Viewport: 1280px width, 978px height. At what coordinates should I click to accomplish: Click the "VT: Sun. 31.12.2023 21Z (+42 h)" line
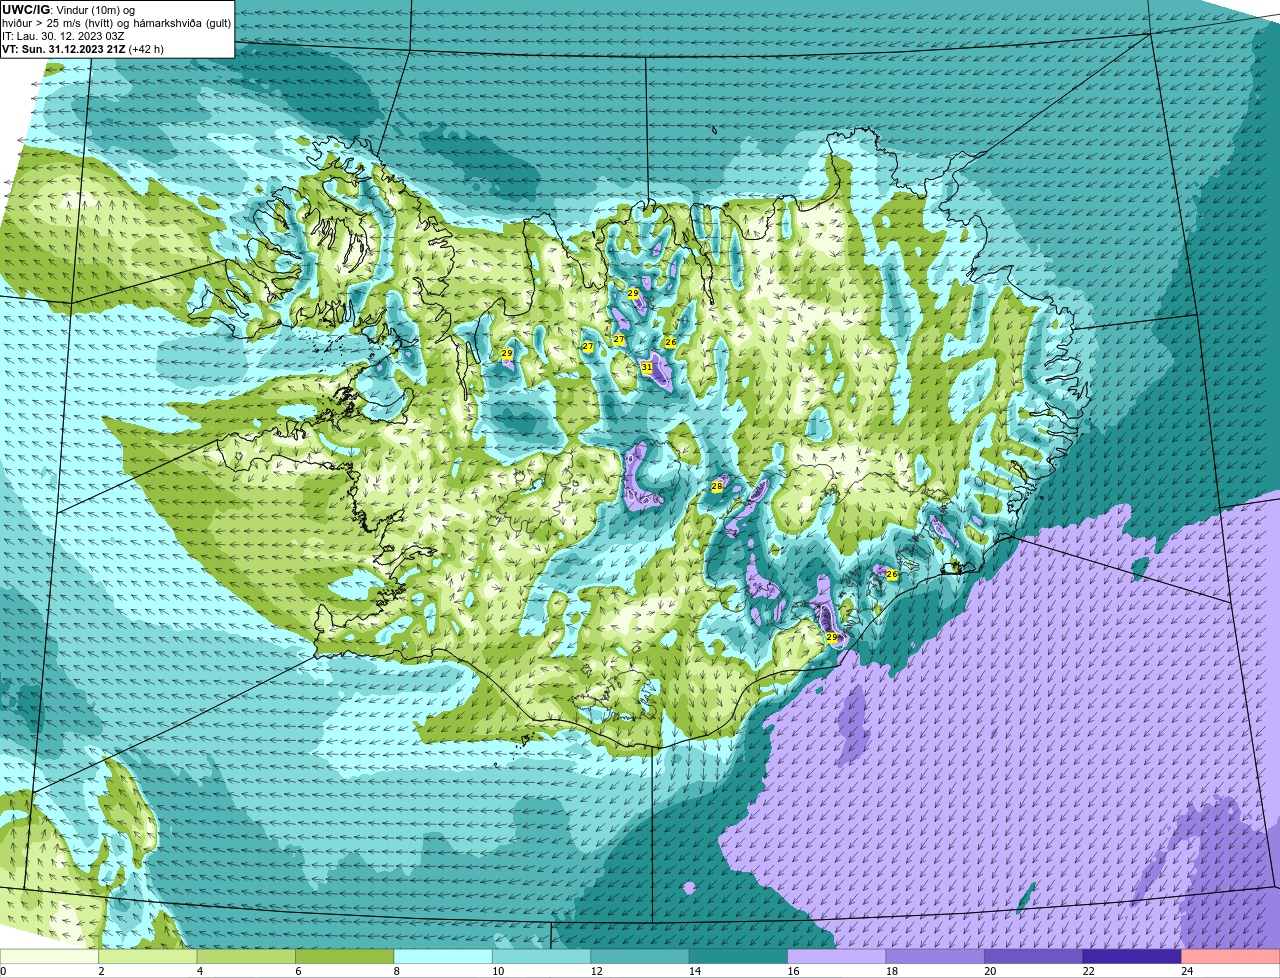tap(83, 48)
